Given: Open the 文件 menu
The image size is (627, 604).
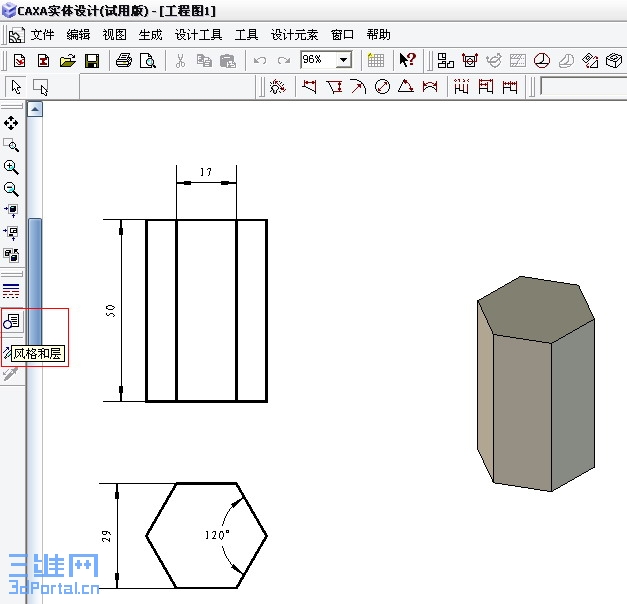Looking at the screenshot, I should (x=42, y=35).
